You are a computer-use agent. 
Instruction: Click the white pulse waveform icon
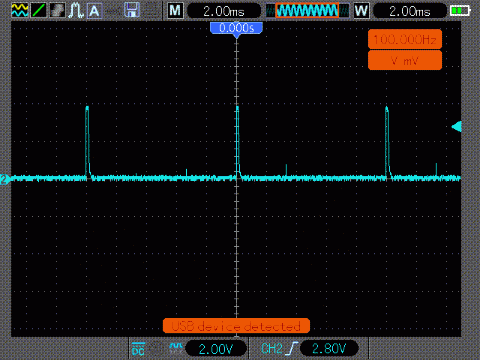point(76,11)
